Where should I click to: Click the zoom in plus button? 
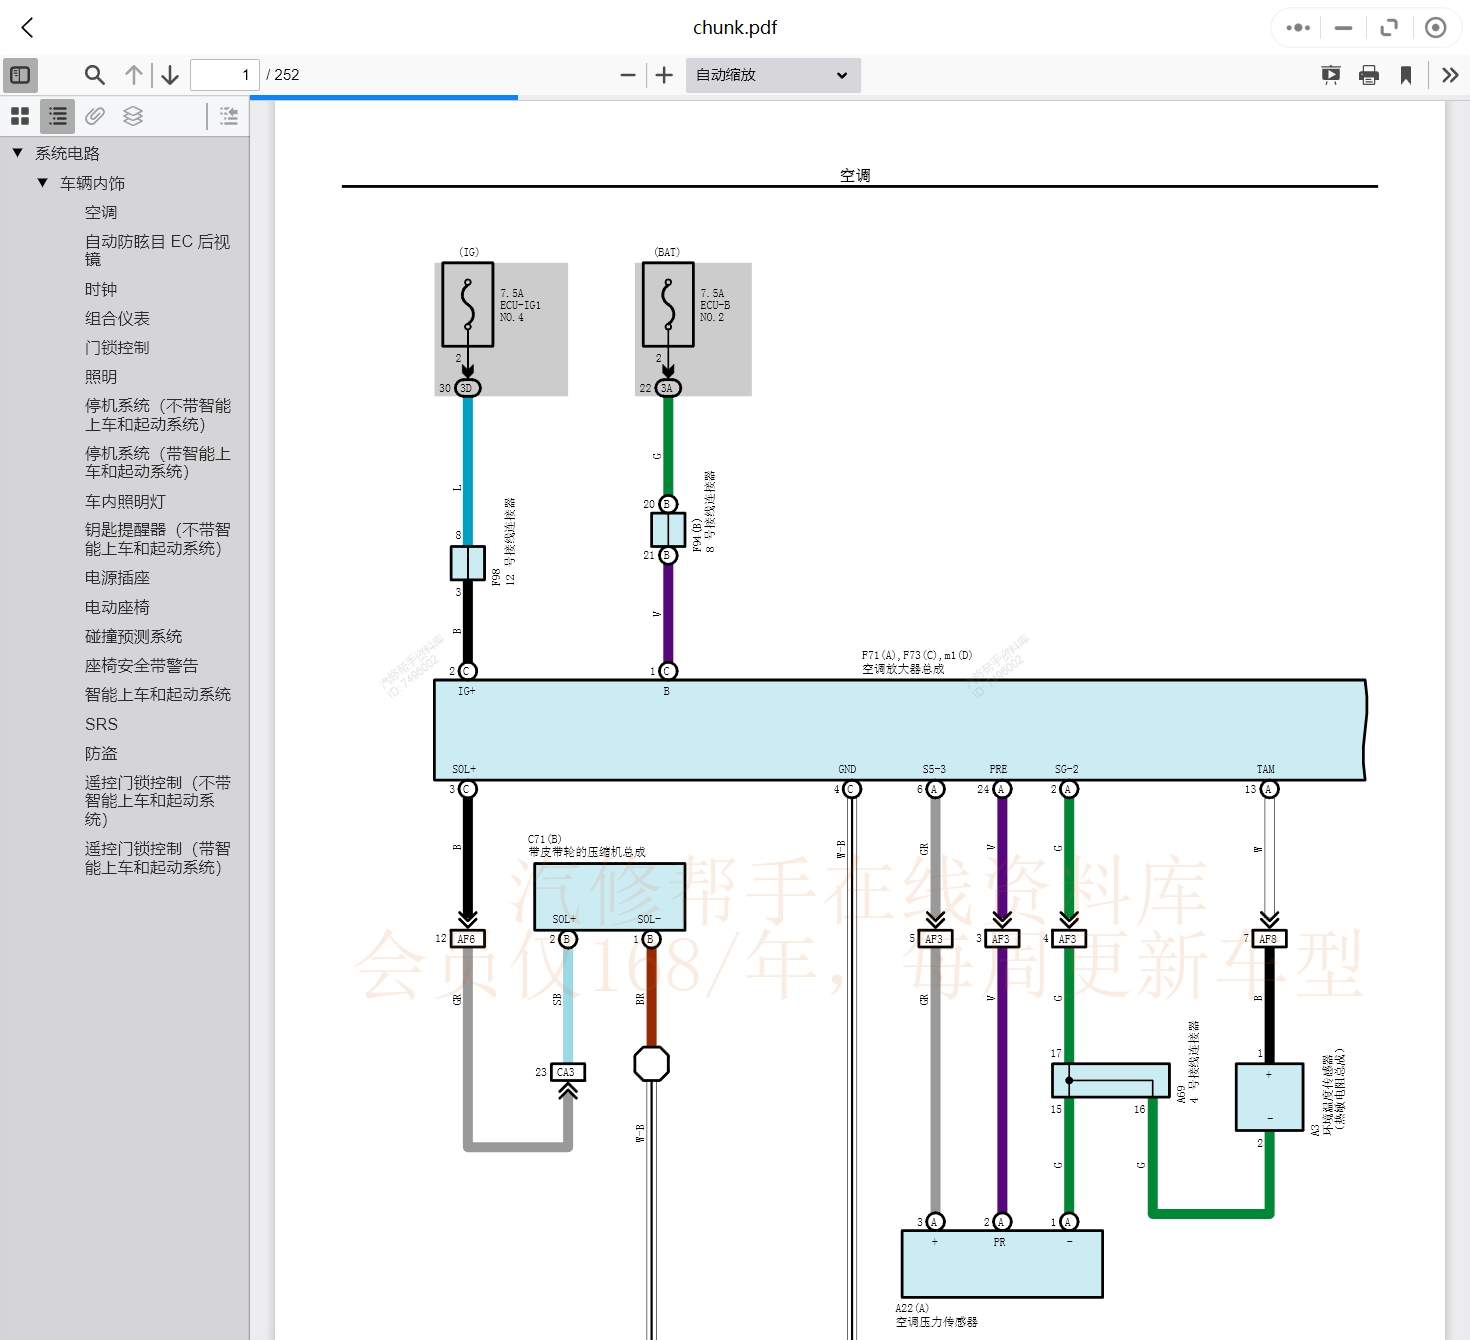pyautogui.click(x=664, y=75)
